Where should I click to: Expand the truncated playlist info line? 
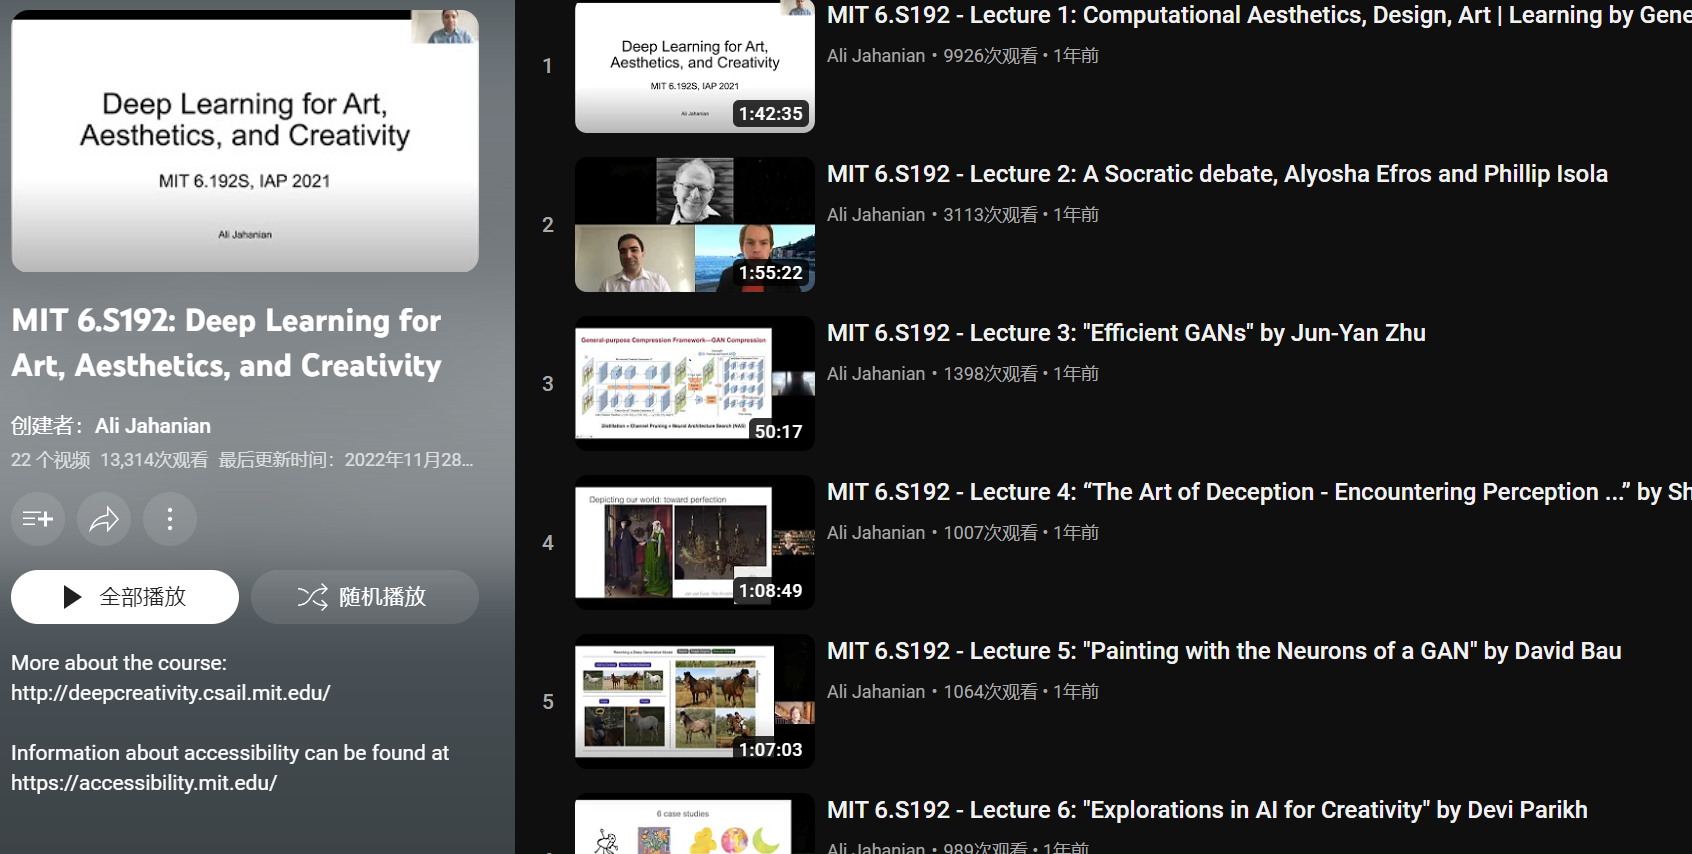tap(242, 460)
